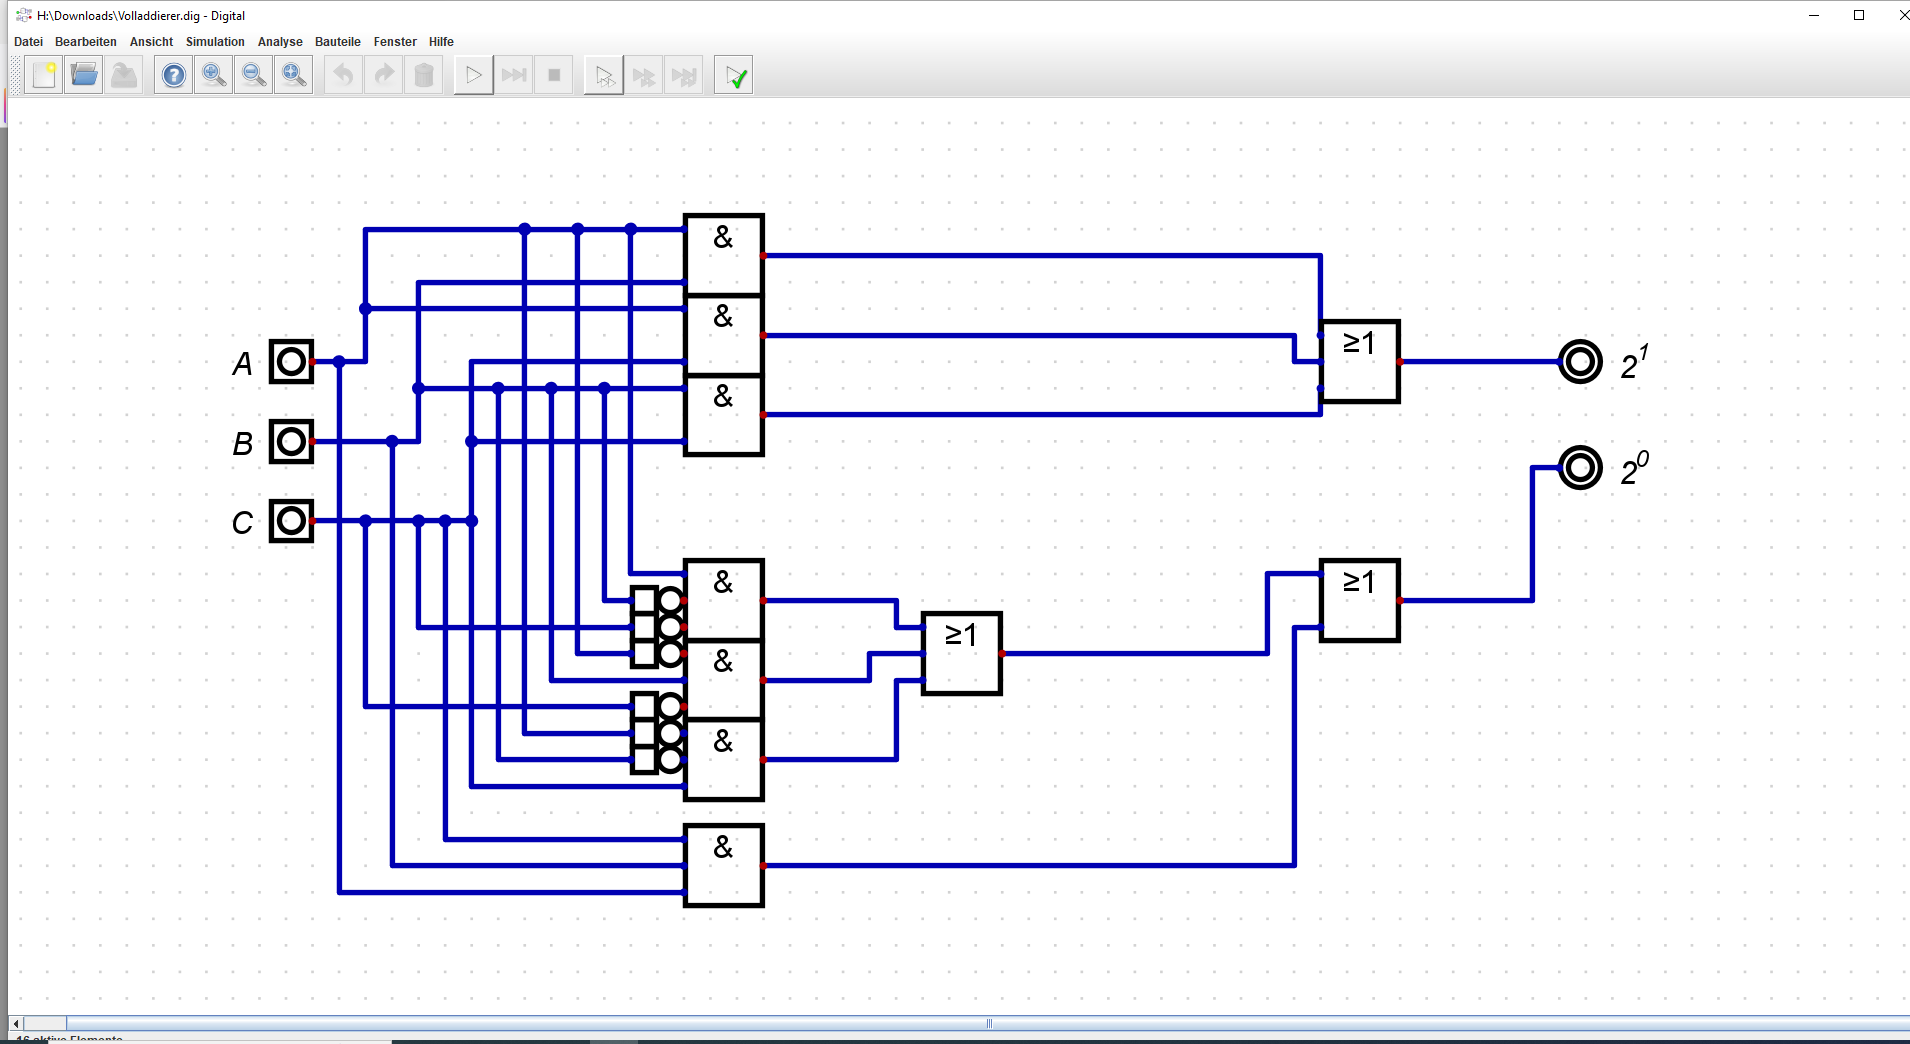Open the Simulation menu
Screen dimensions: 1910x1044
pyautogui.click(x=215, y=42)
